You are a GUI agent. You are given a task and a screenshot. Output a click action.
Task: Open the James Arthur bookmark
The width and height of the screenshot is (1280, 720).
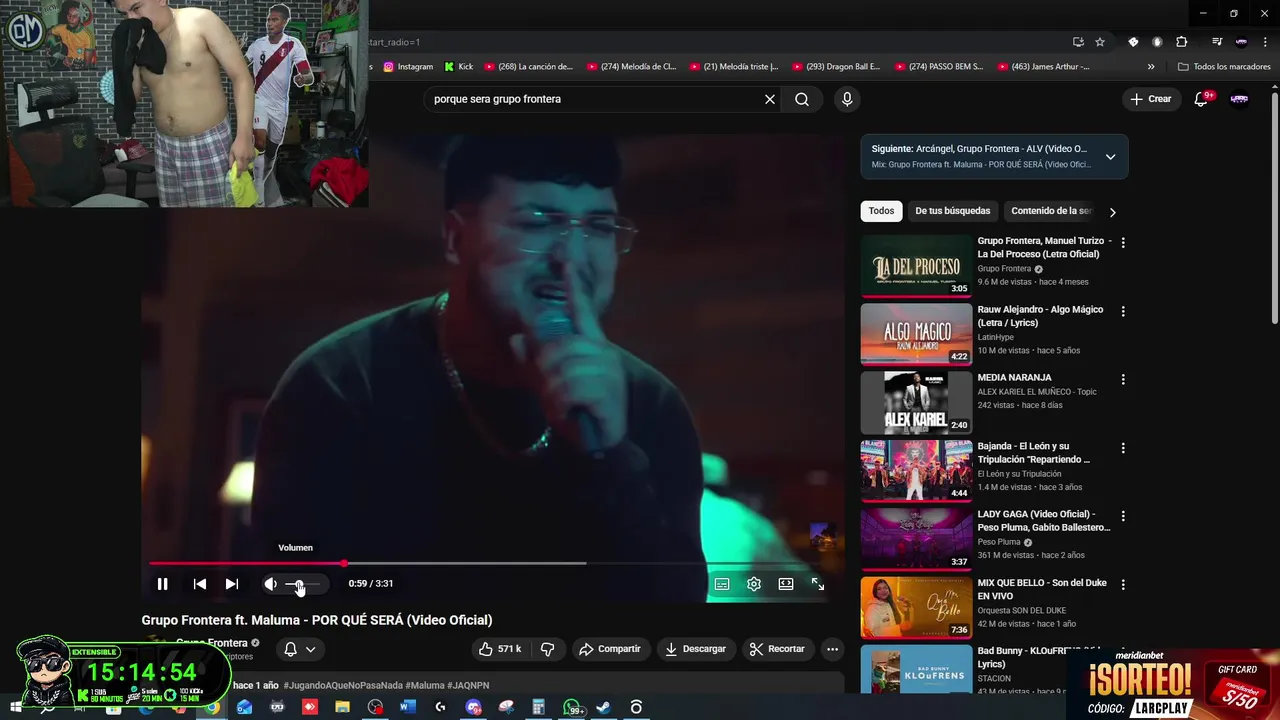click(1042, 67)
